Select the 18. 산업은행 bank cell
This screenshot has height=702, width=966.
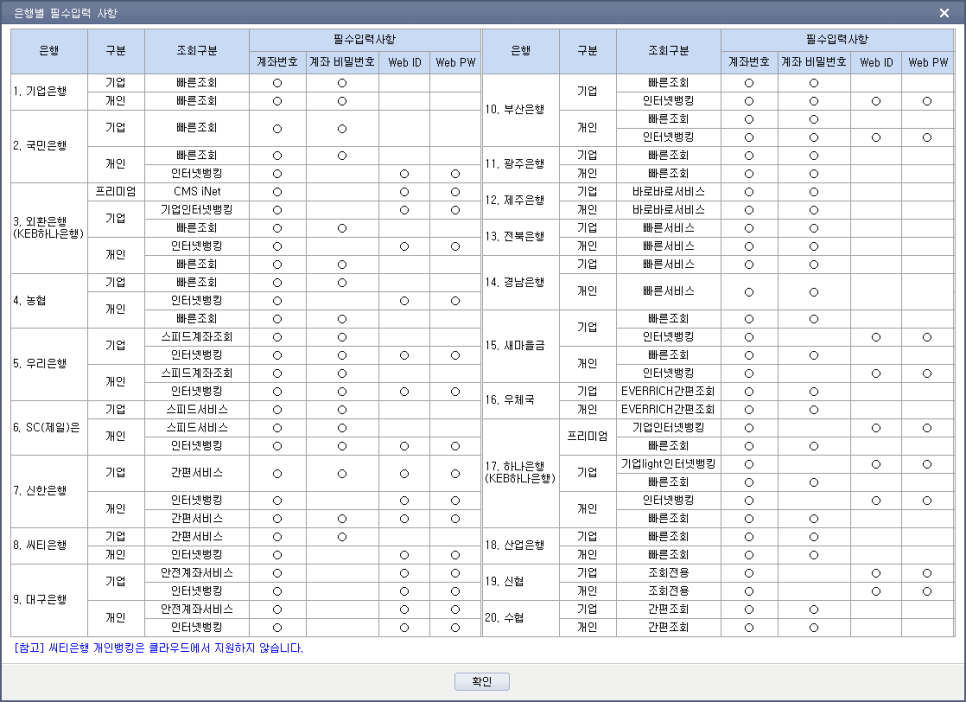click(521, 545)
